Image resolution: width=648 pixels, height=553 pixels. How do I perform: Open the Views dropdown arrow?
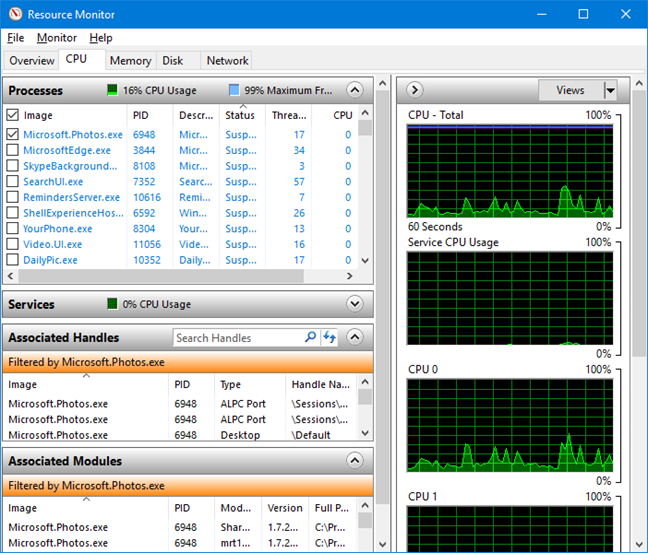tap(610, 90)
